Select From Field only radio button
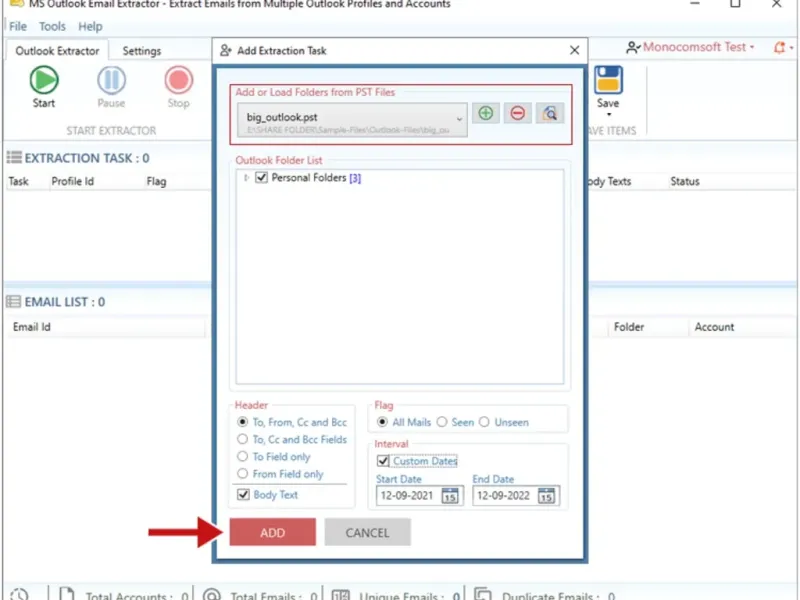The height and width of the screenshot is (600, 800). tap(242, 473)
